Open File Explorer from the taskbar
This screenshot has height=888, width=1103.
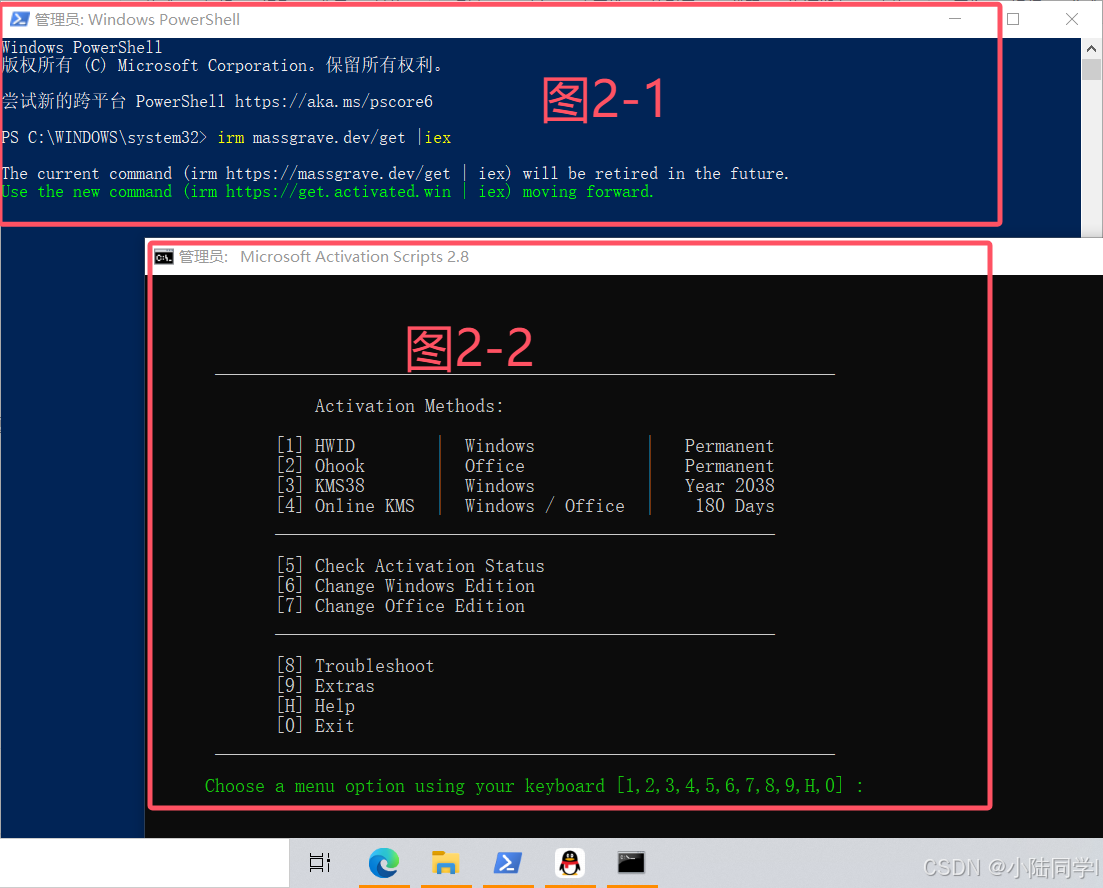coord(445,863)
